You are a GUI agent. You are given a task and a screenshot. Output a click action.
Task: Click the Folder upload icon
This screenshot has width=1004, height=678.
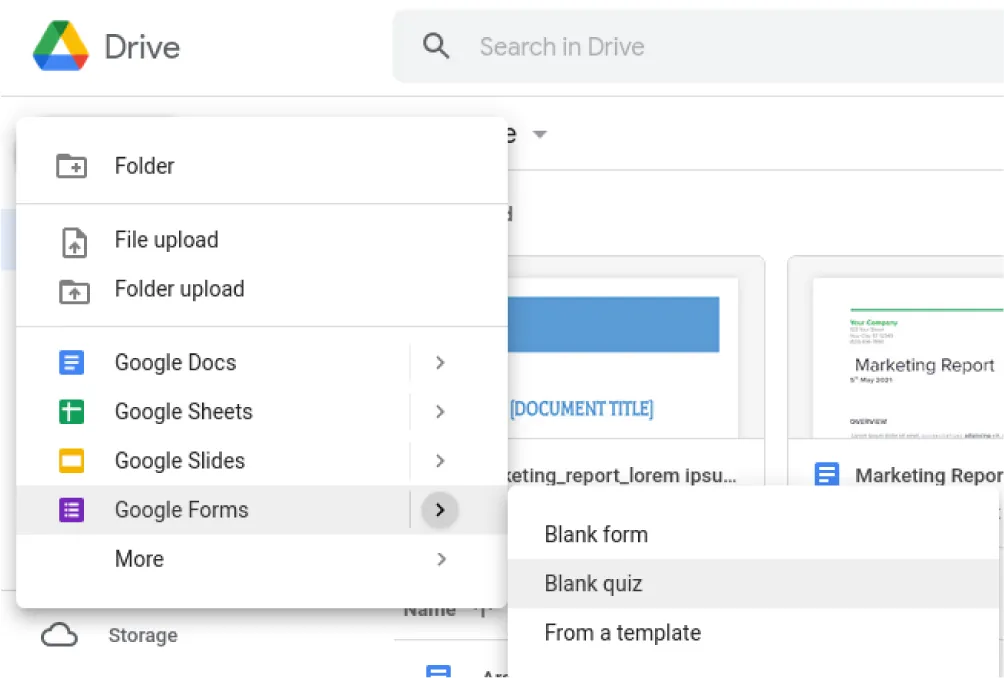(x=73, y=288)
